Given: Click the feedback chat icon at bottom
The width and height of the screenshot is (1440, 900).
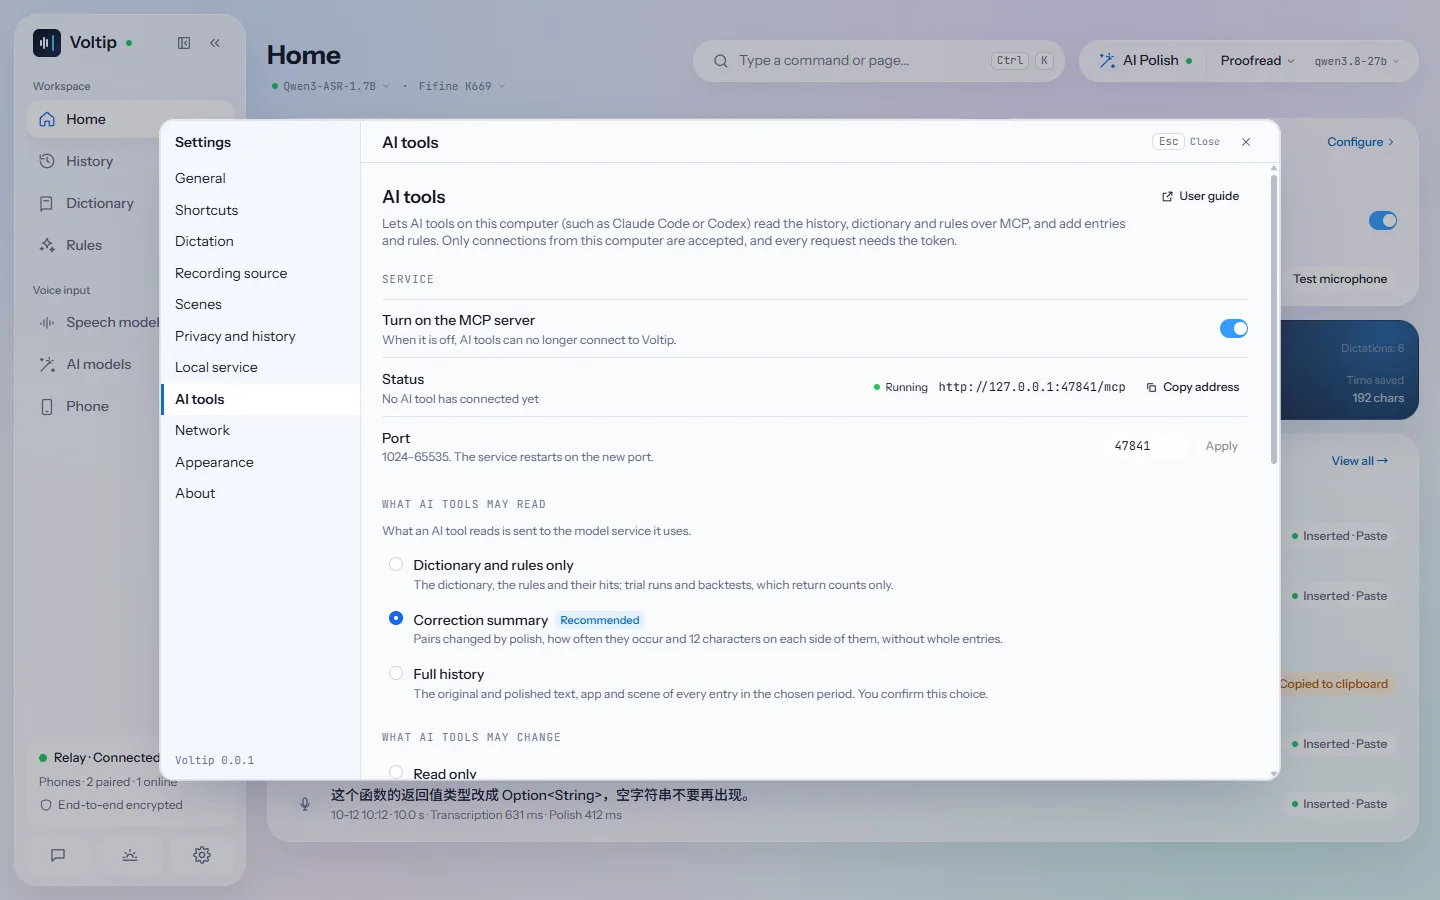Looking at the screenshot, I should click(x=58, y=855).
